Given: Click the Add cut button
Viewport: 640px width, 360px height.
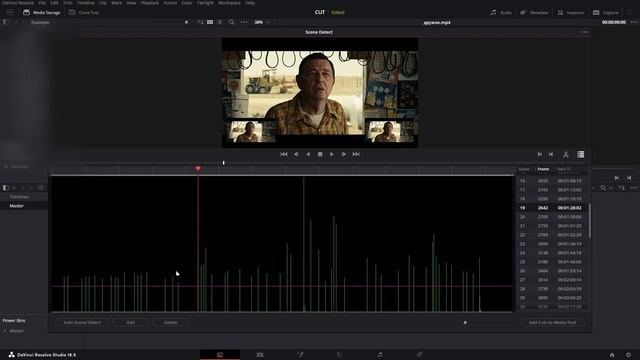Looking at the screenshot, I should pos(131,322).
